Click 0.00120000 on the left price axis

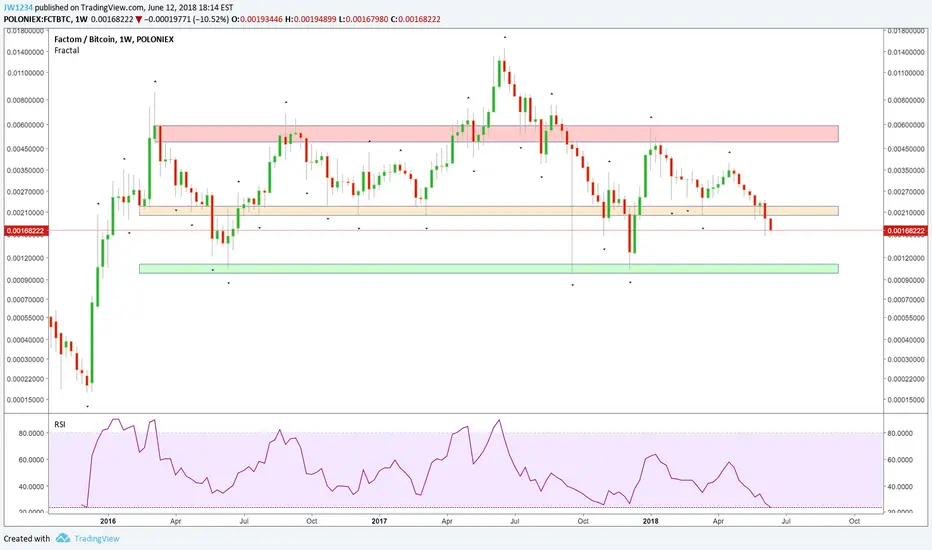(x=26, y=258)
